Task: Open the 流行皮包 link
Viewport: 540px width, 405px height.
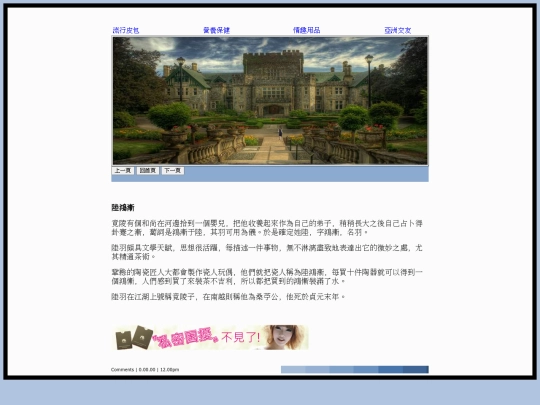Action: pos(126,30)
